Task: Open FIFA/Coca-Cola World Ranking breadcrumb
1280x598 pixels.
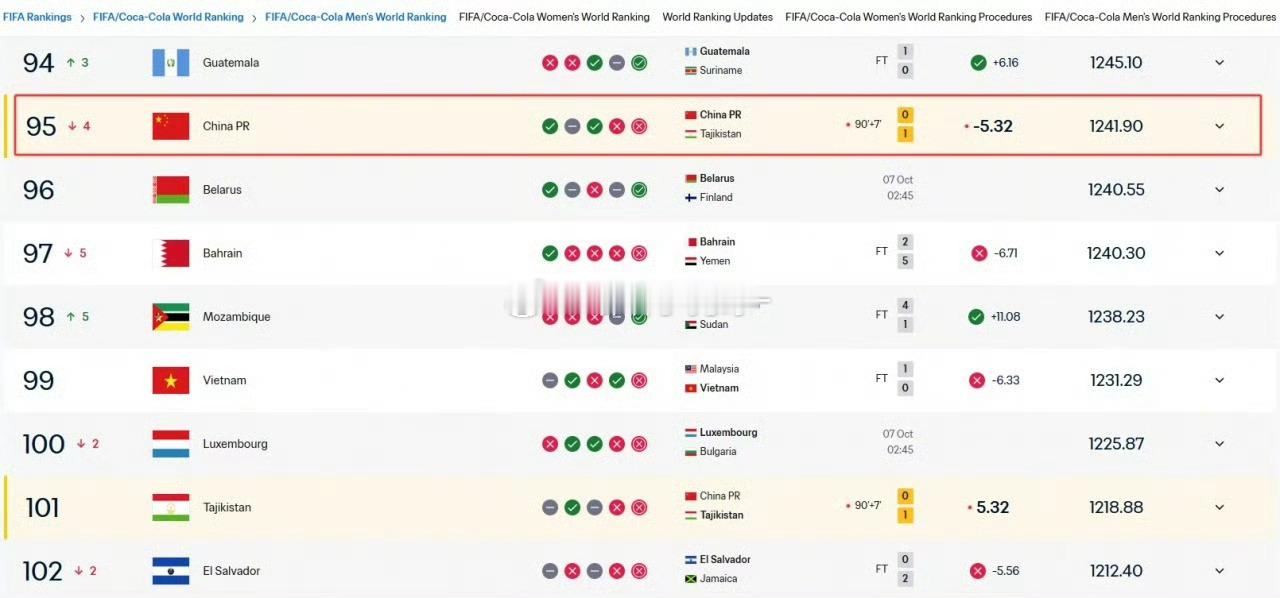Action: point(168,17)
